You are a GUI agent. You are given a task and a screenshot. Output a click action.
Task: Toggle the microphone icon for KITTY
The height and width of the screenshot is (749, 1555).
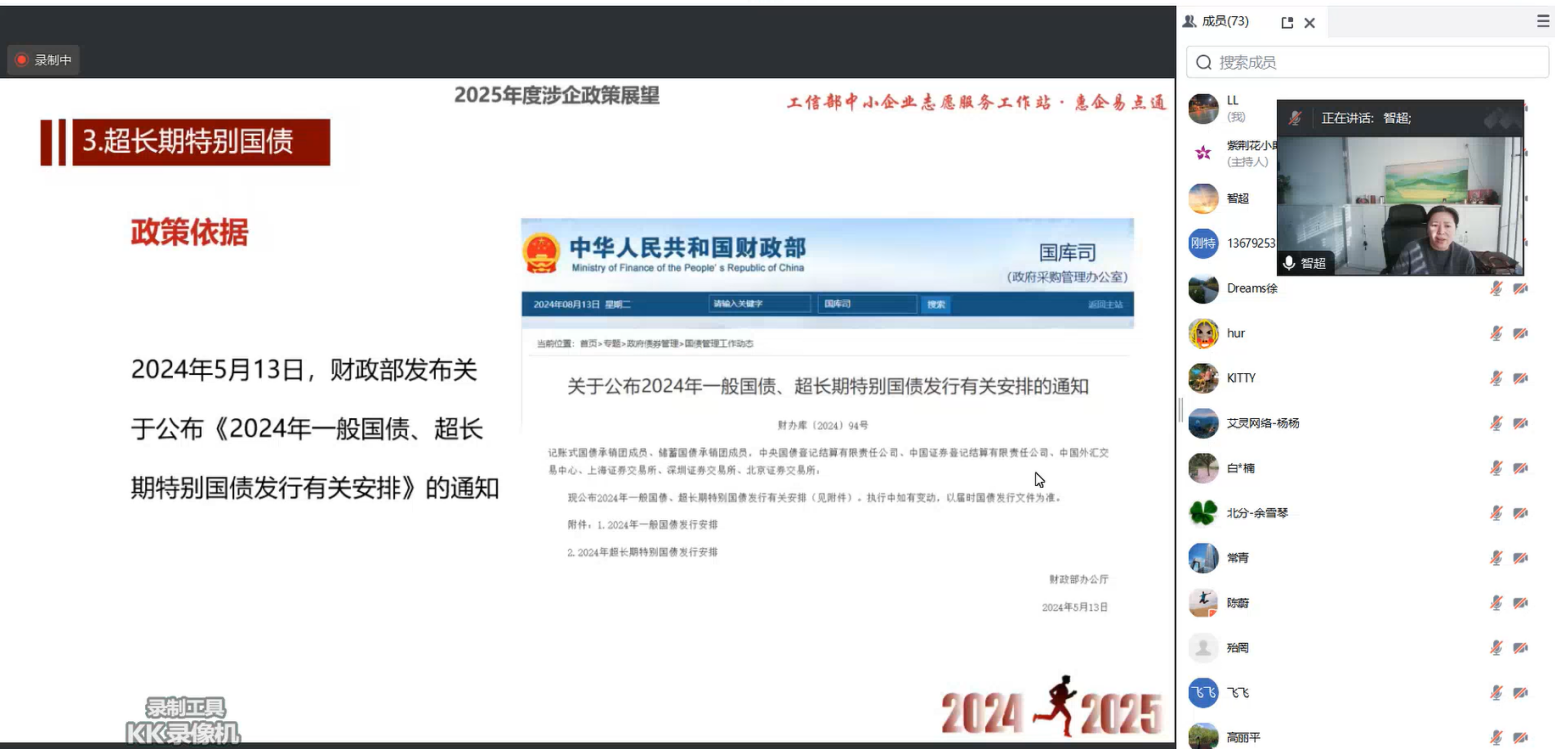click(1496, 378)
